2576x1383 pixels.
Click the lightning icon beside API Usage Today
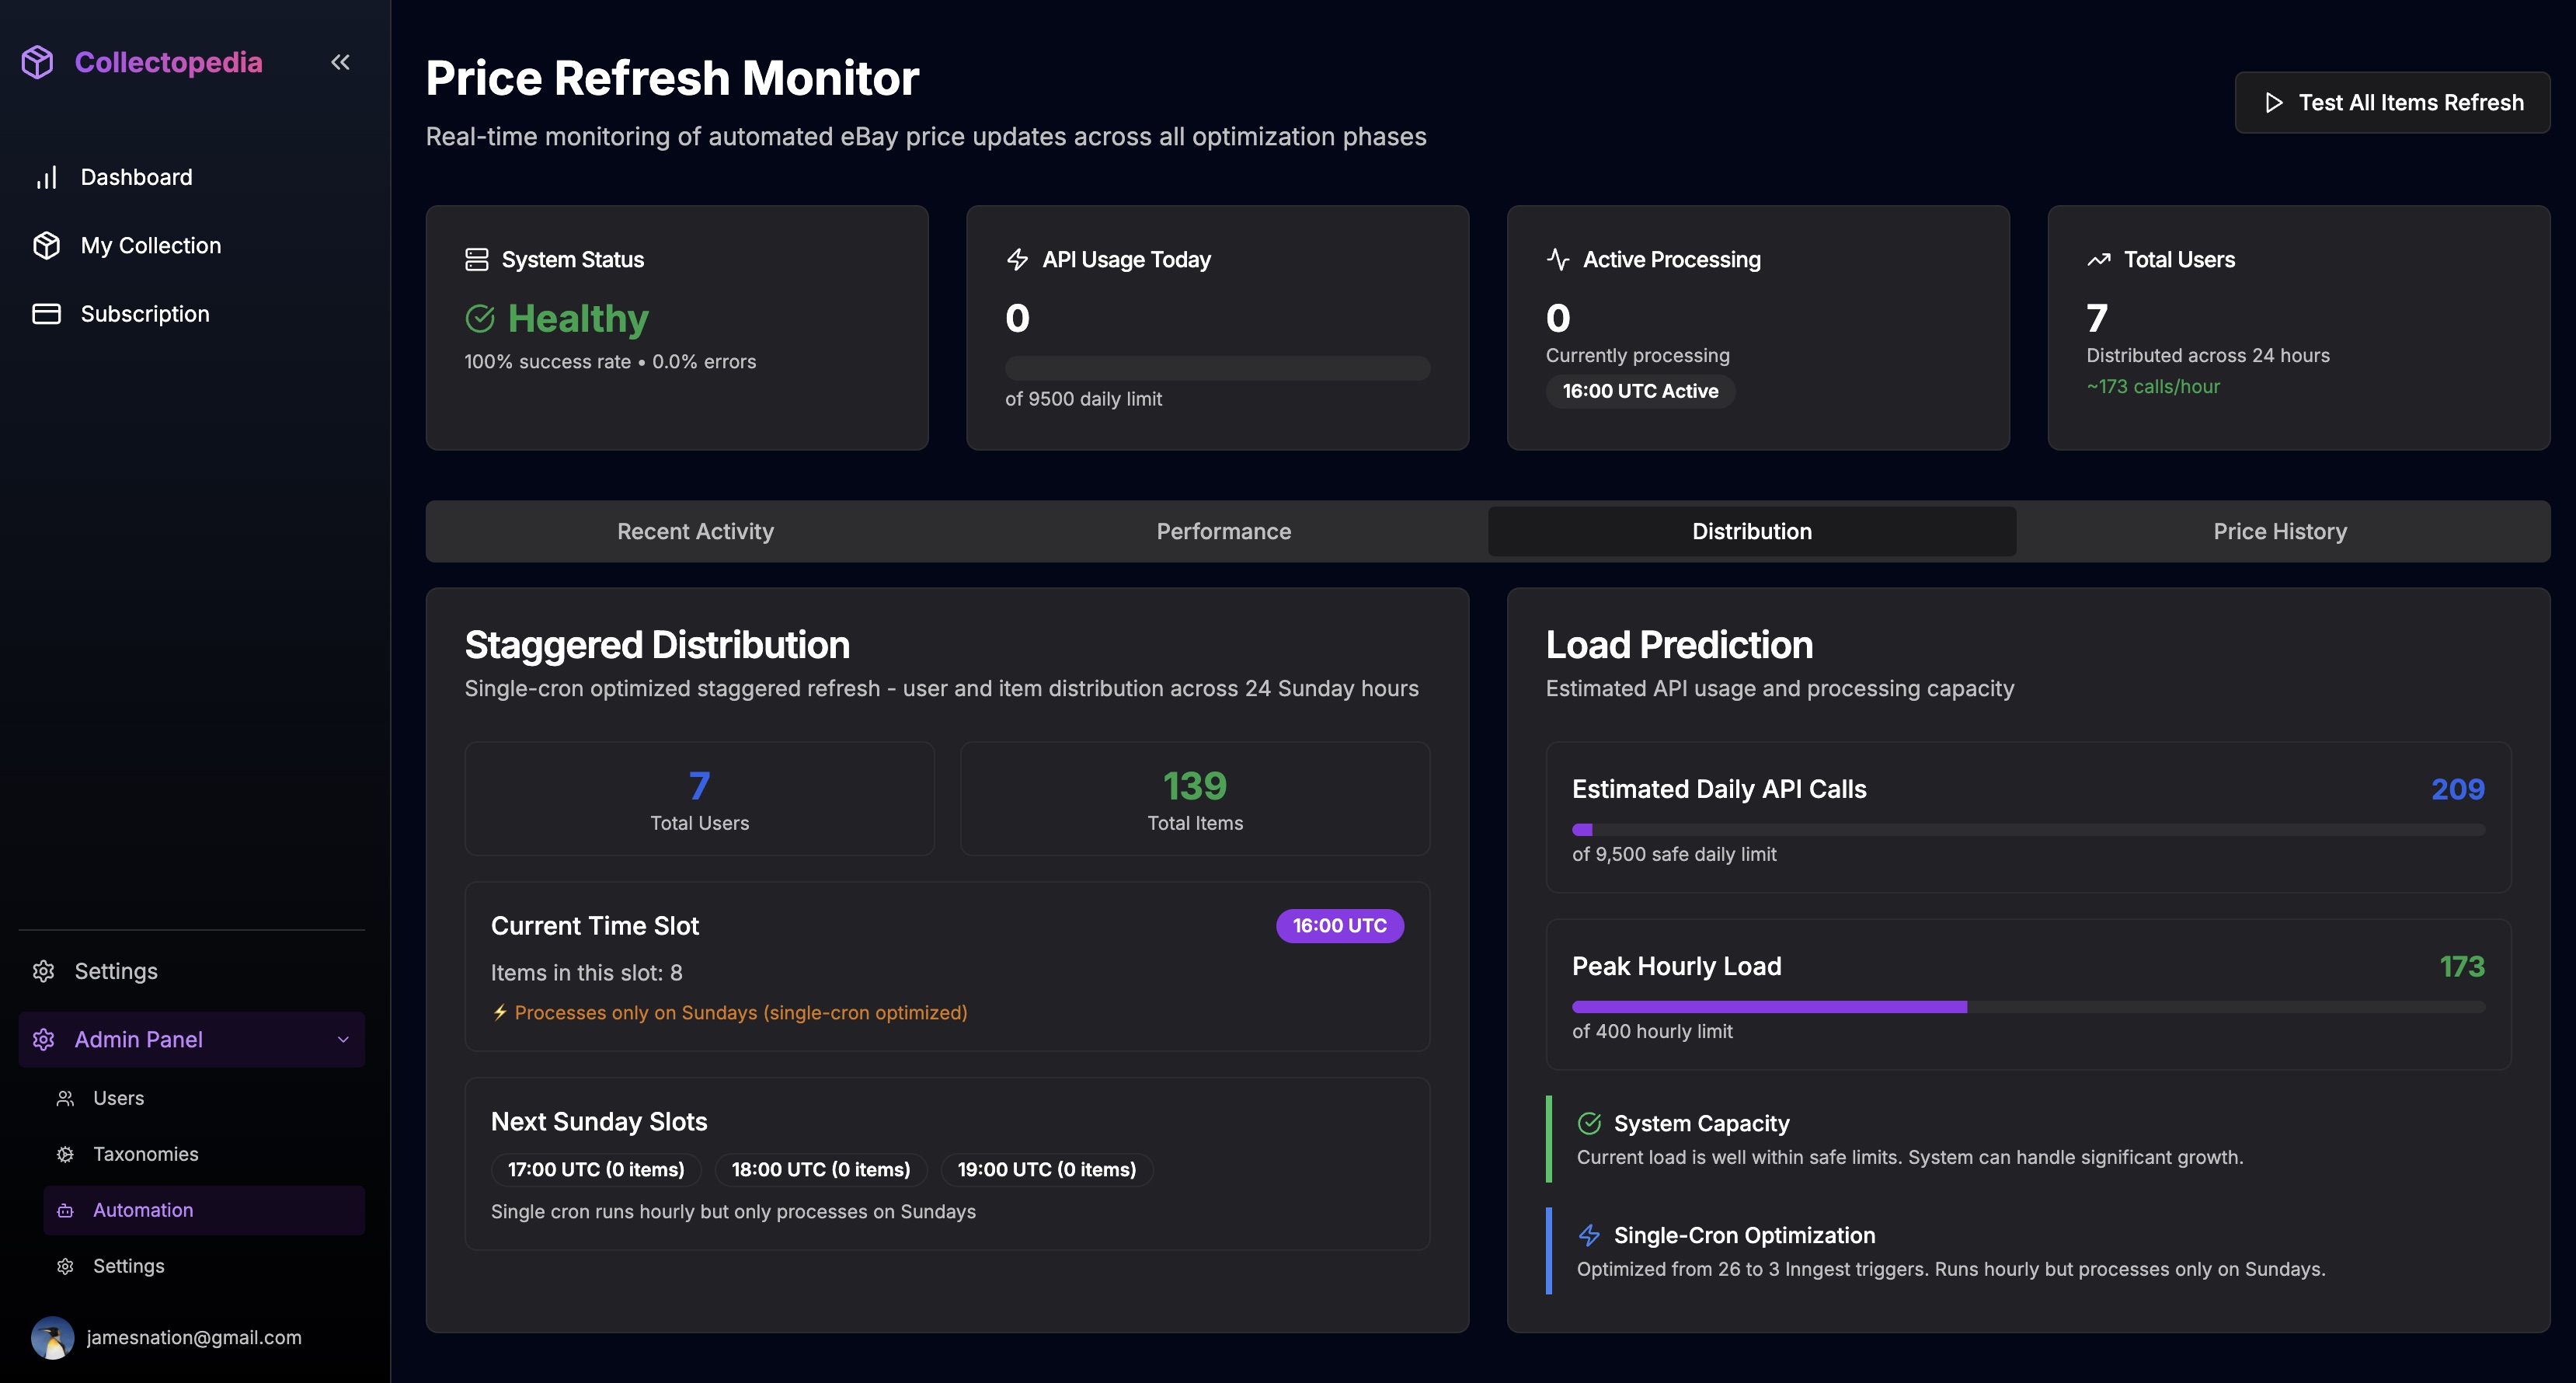pos(1017,258)
